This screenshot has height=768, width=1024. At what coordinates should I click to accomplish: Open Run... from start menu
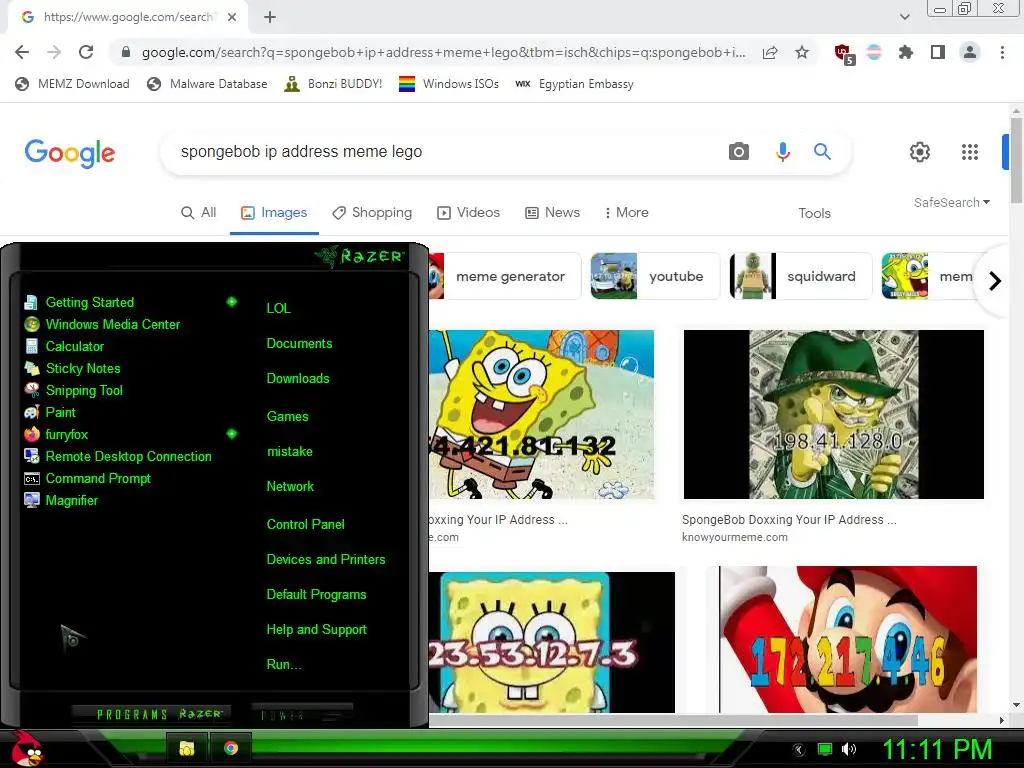coord(284,664)
